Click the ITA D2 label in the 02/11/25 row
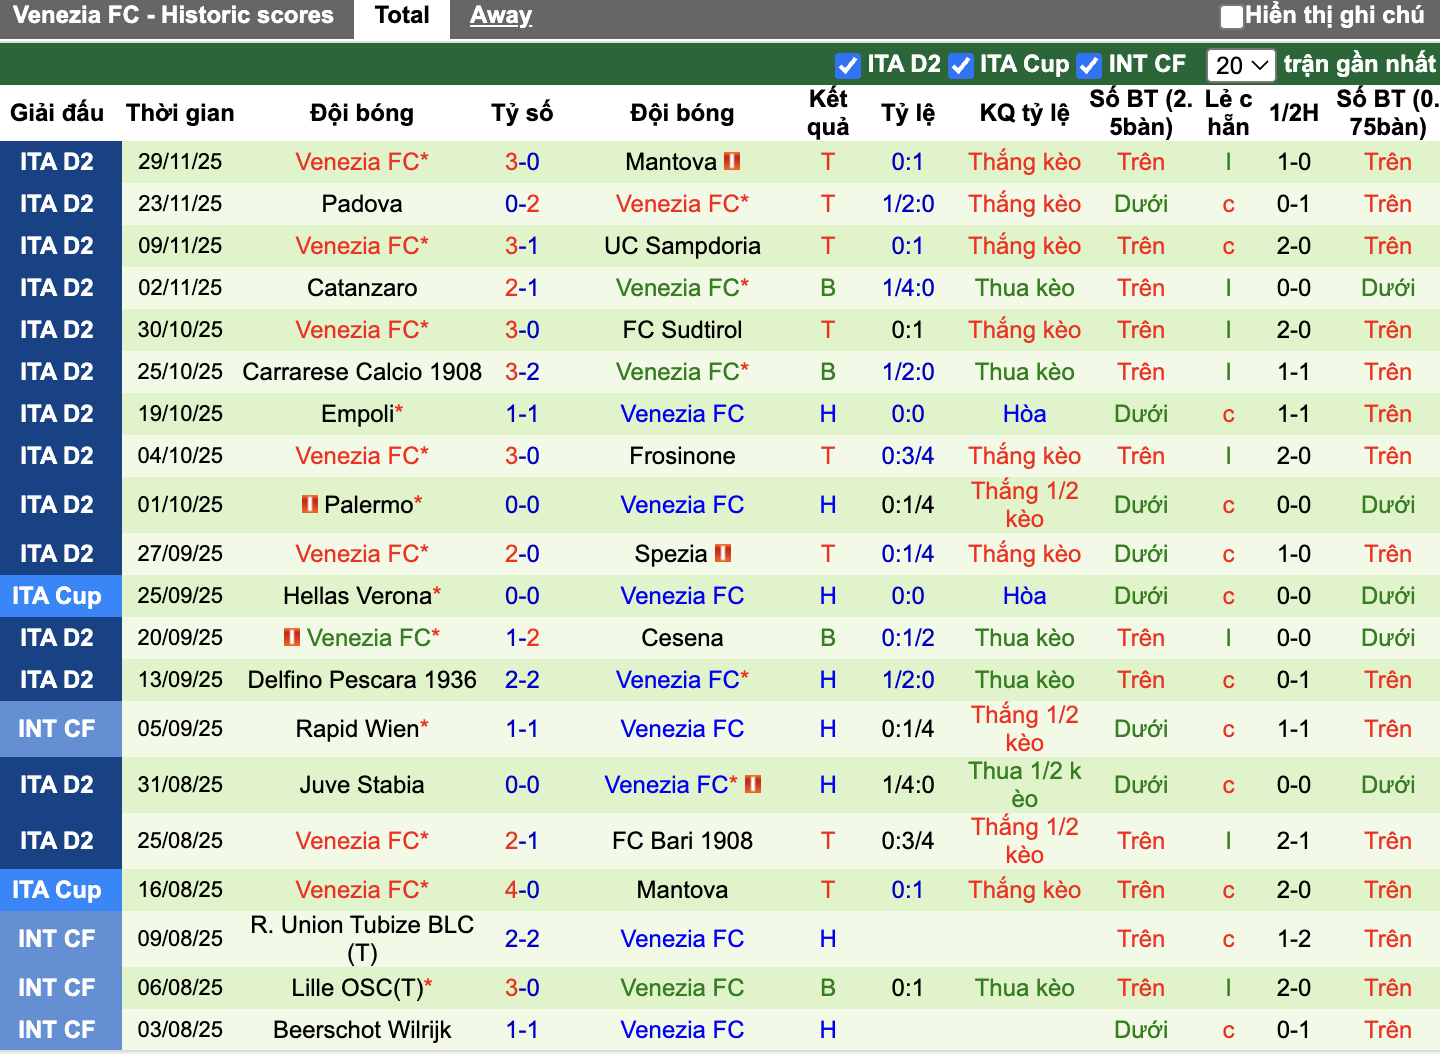The image size is (1440, 1058). 57,288
